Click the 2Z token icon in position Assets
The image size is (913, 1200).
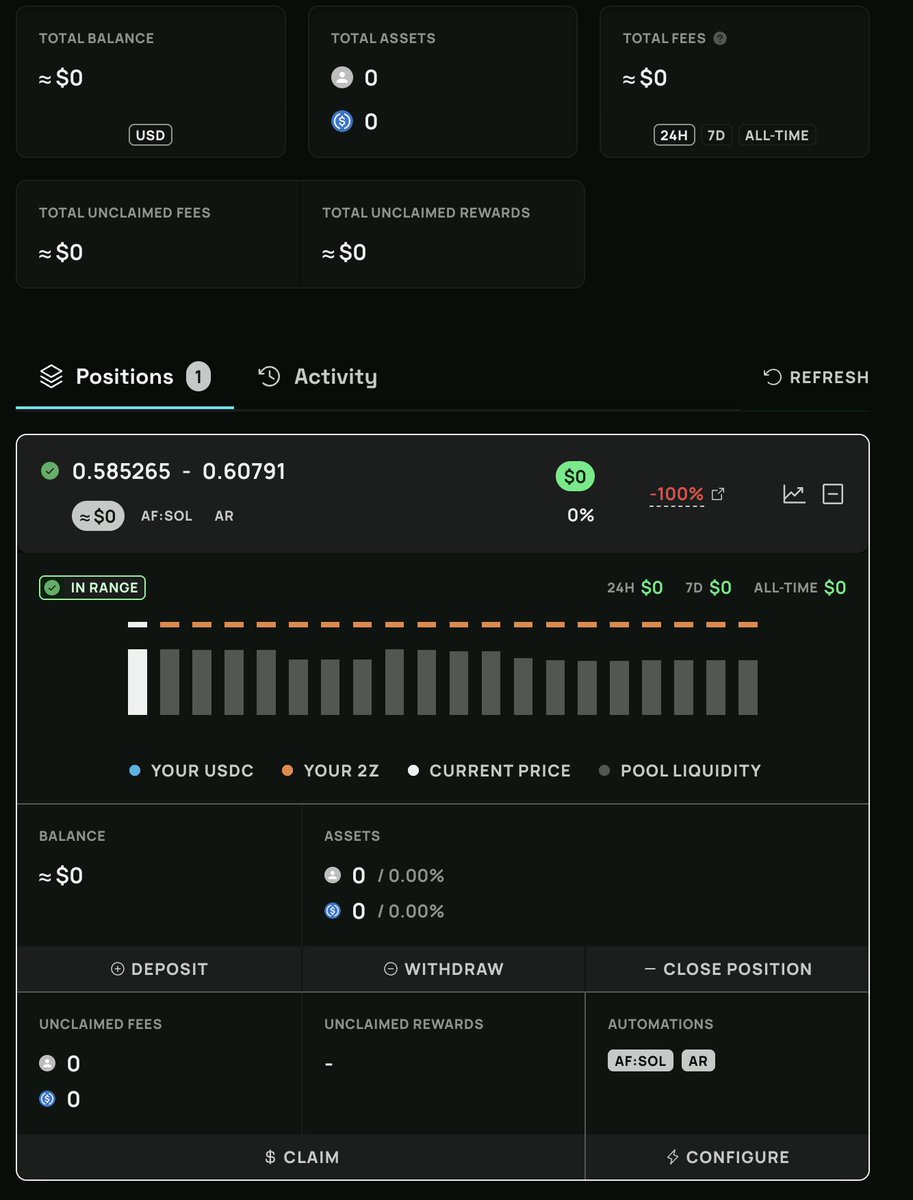pos(333,875)
